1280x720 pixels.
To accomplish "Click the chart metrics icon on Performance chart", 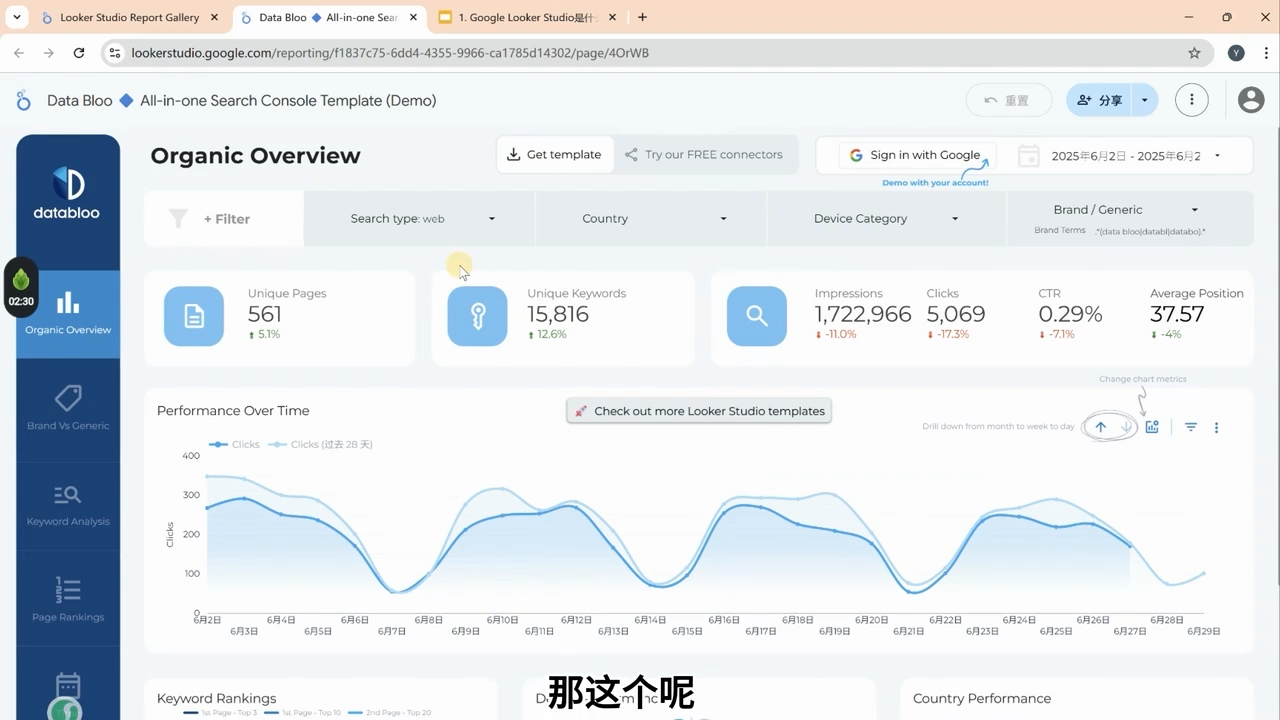I will 1152,426.
